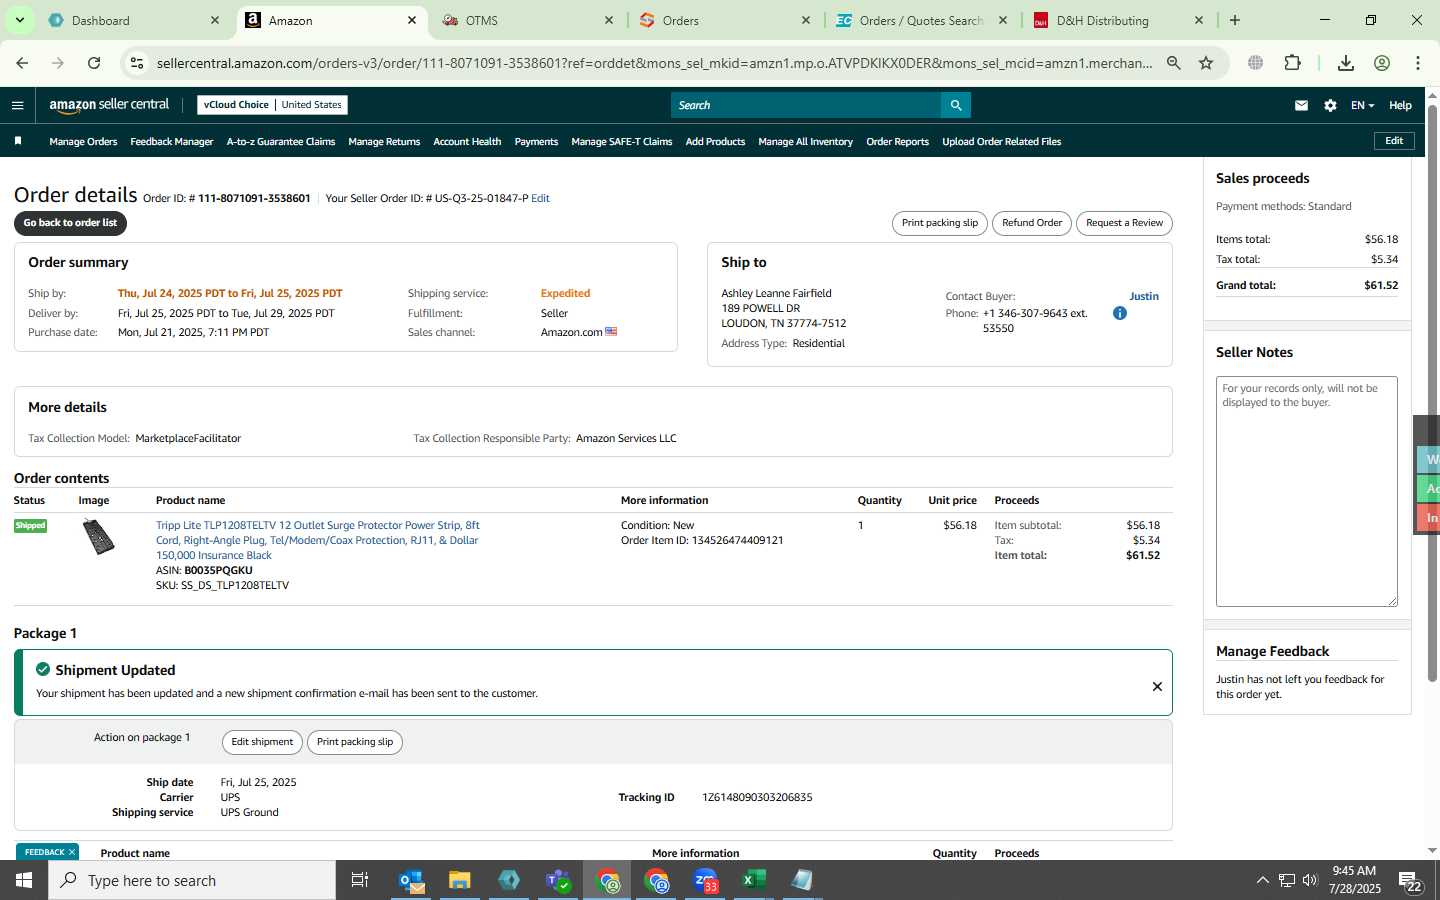The width and height of the screenshot is (1440, 900).
Task: Open the browser extensions puzzle icon
Action: pos(1292,63)
